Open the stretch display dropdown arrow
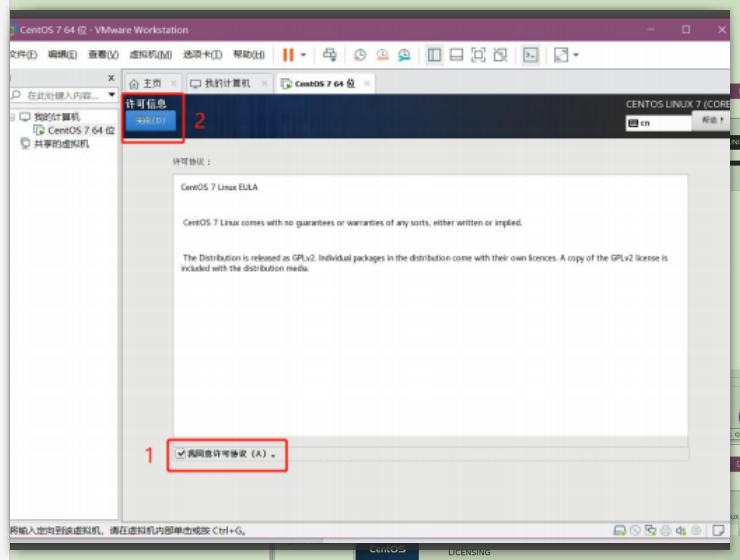The height and width of the screenshot is (560, 740). click(576, 55)
